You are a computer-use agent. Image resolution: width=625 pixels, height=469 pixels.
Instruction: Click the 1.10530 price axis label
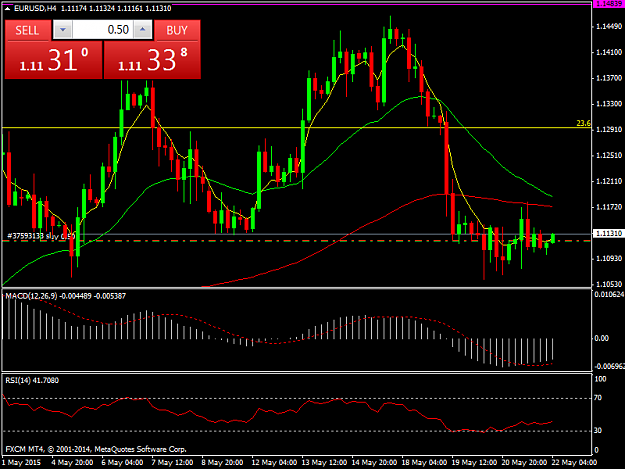tap(609, 285)
